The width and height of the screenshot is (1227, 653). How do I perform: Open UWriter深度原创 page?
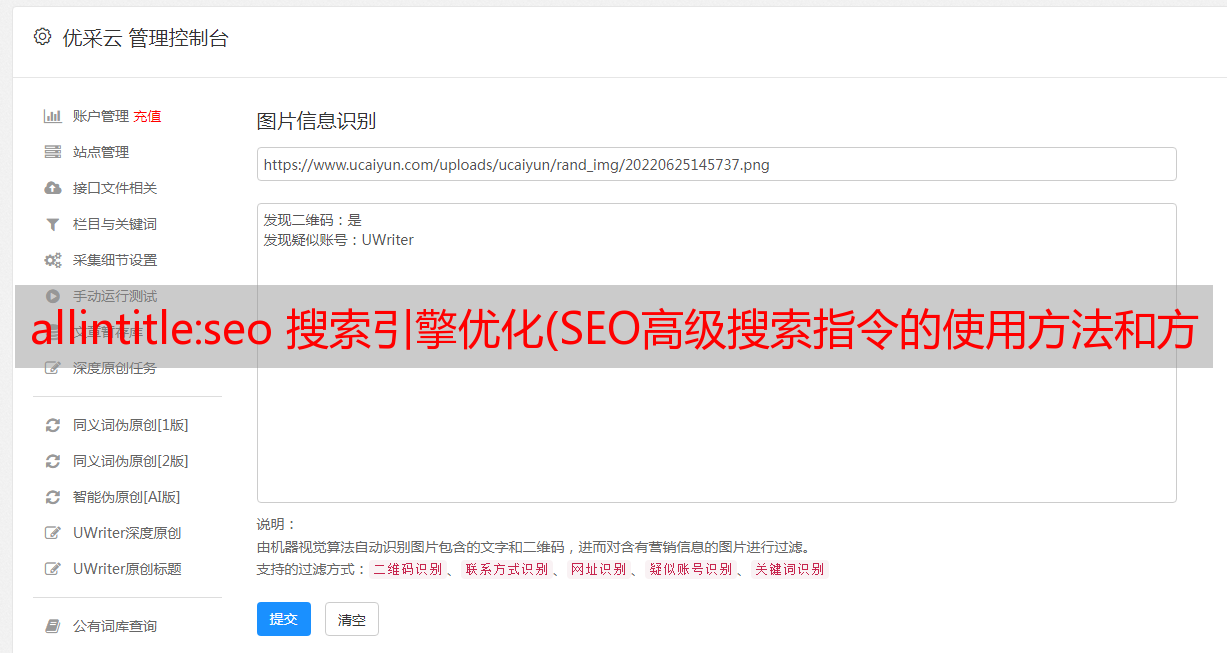coord(127,533)
